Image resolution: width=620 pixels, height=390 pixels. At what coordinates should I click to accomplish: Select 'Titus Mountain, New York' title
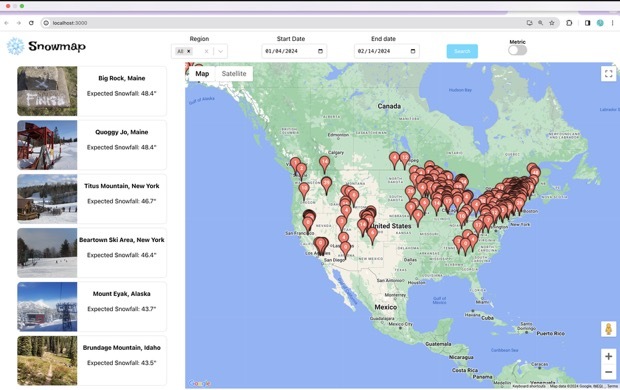(122, 186)
